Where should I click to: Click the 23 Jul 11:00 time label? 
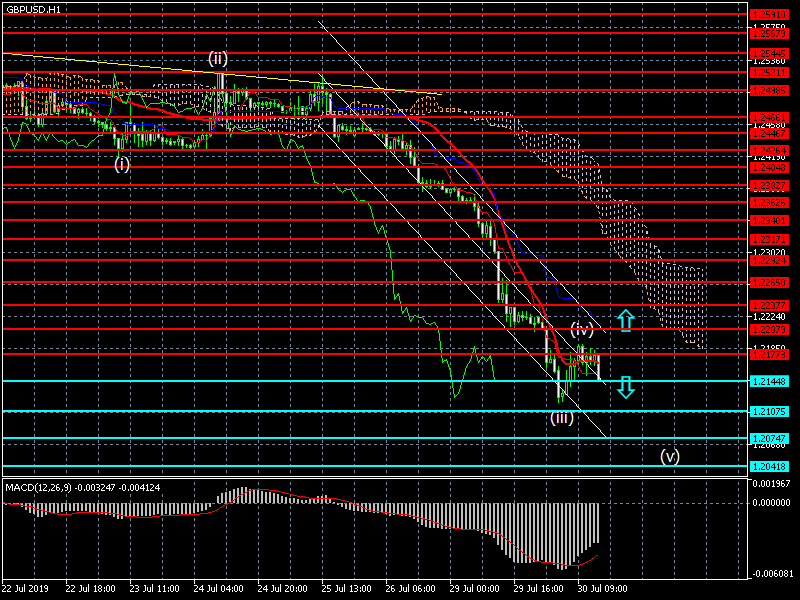[x=155, y=589]
